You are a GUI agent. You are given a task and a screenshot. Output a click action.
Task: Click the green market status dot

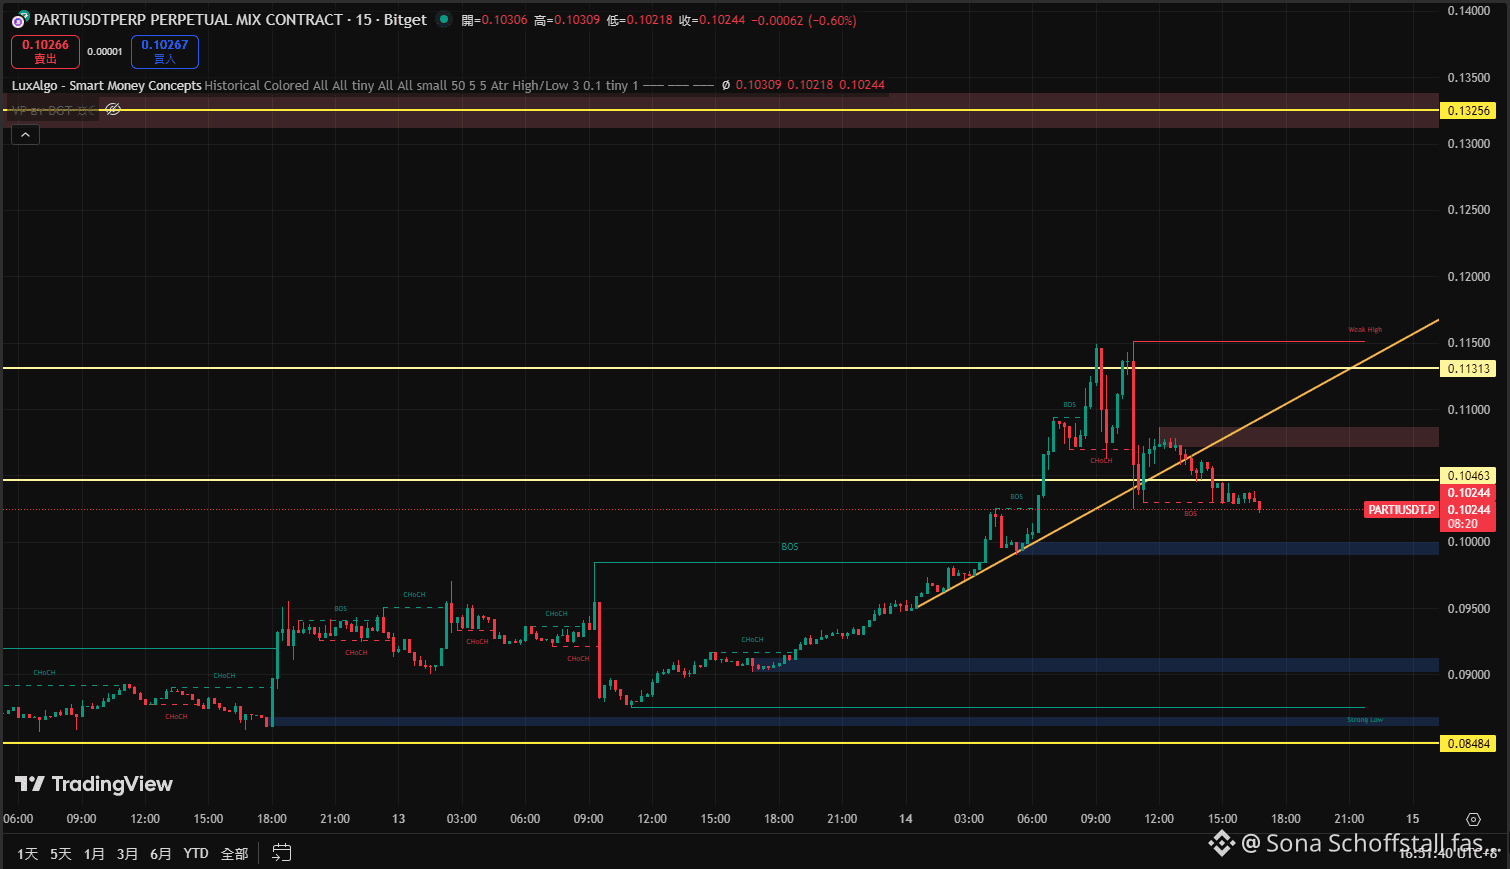click(x=444, y=19)
